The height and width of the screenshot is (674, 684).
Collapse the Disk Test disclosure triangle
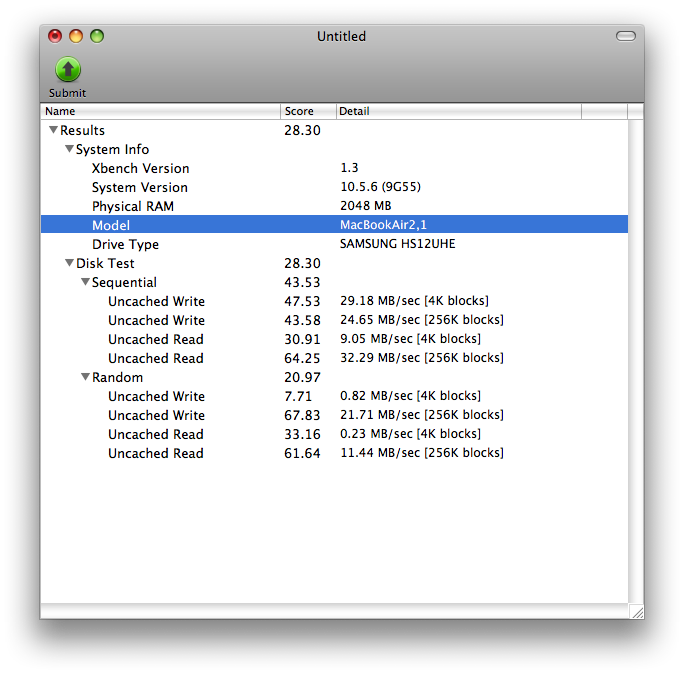(x=69, y=263)
